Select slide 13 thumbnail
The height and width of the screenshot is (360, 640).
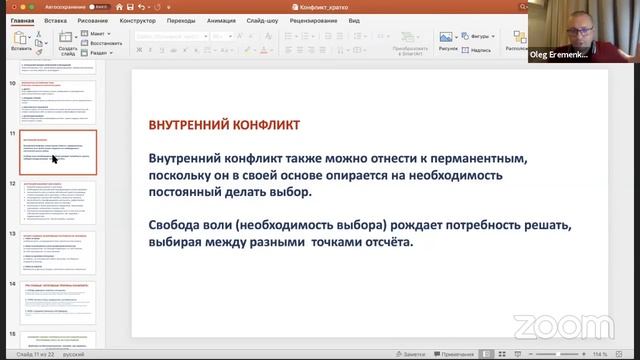(58, 253)
